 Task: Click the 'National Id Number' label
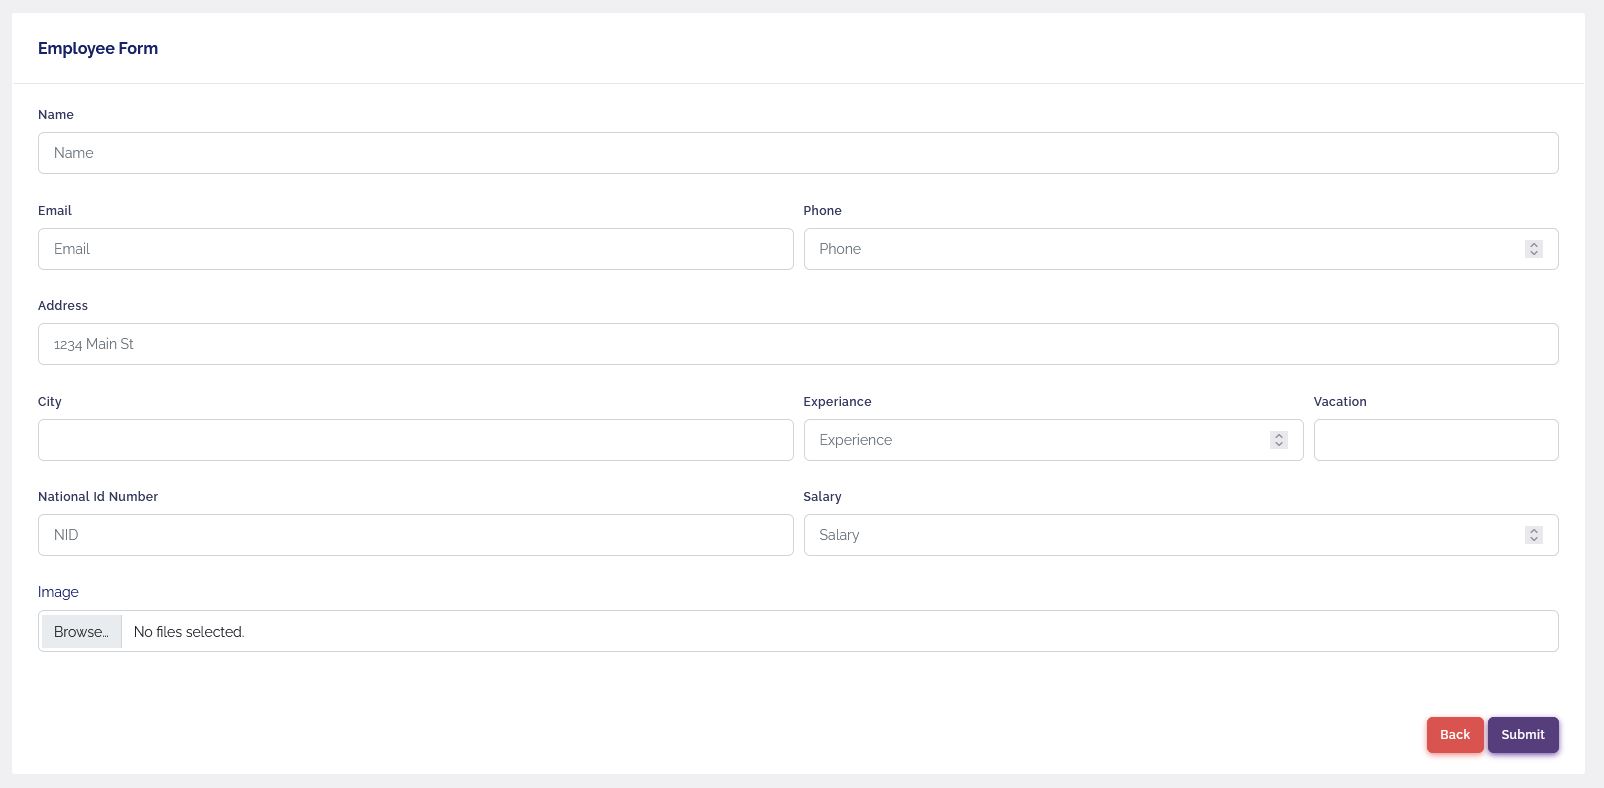98,497
